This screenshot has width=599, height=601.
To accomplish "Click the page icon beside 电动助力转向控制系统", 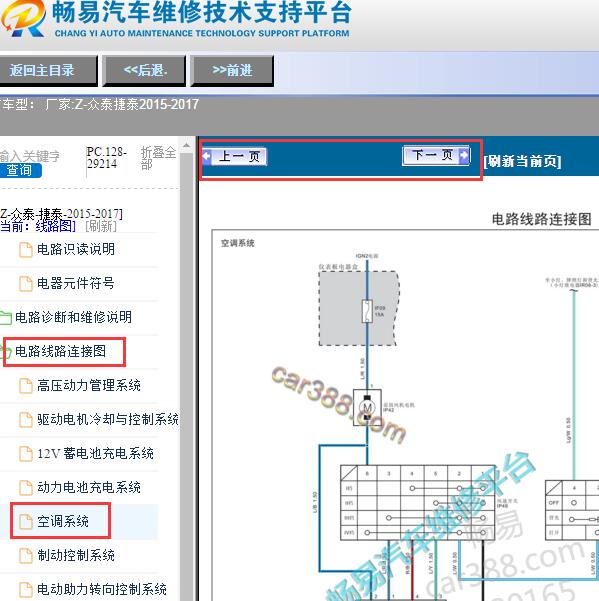I will pos(26,590).
